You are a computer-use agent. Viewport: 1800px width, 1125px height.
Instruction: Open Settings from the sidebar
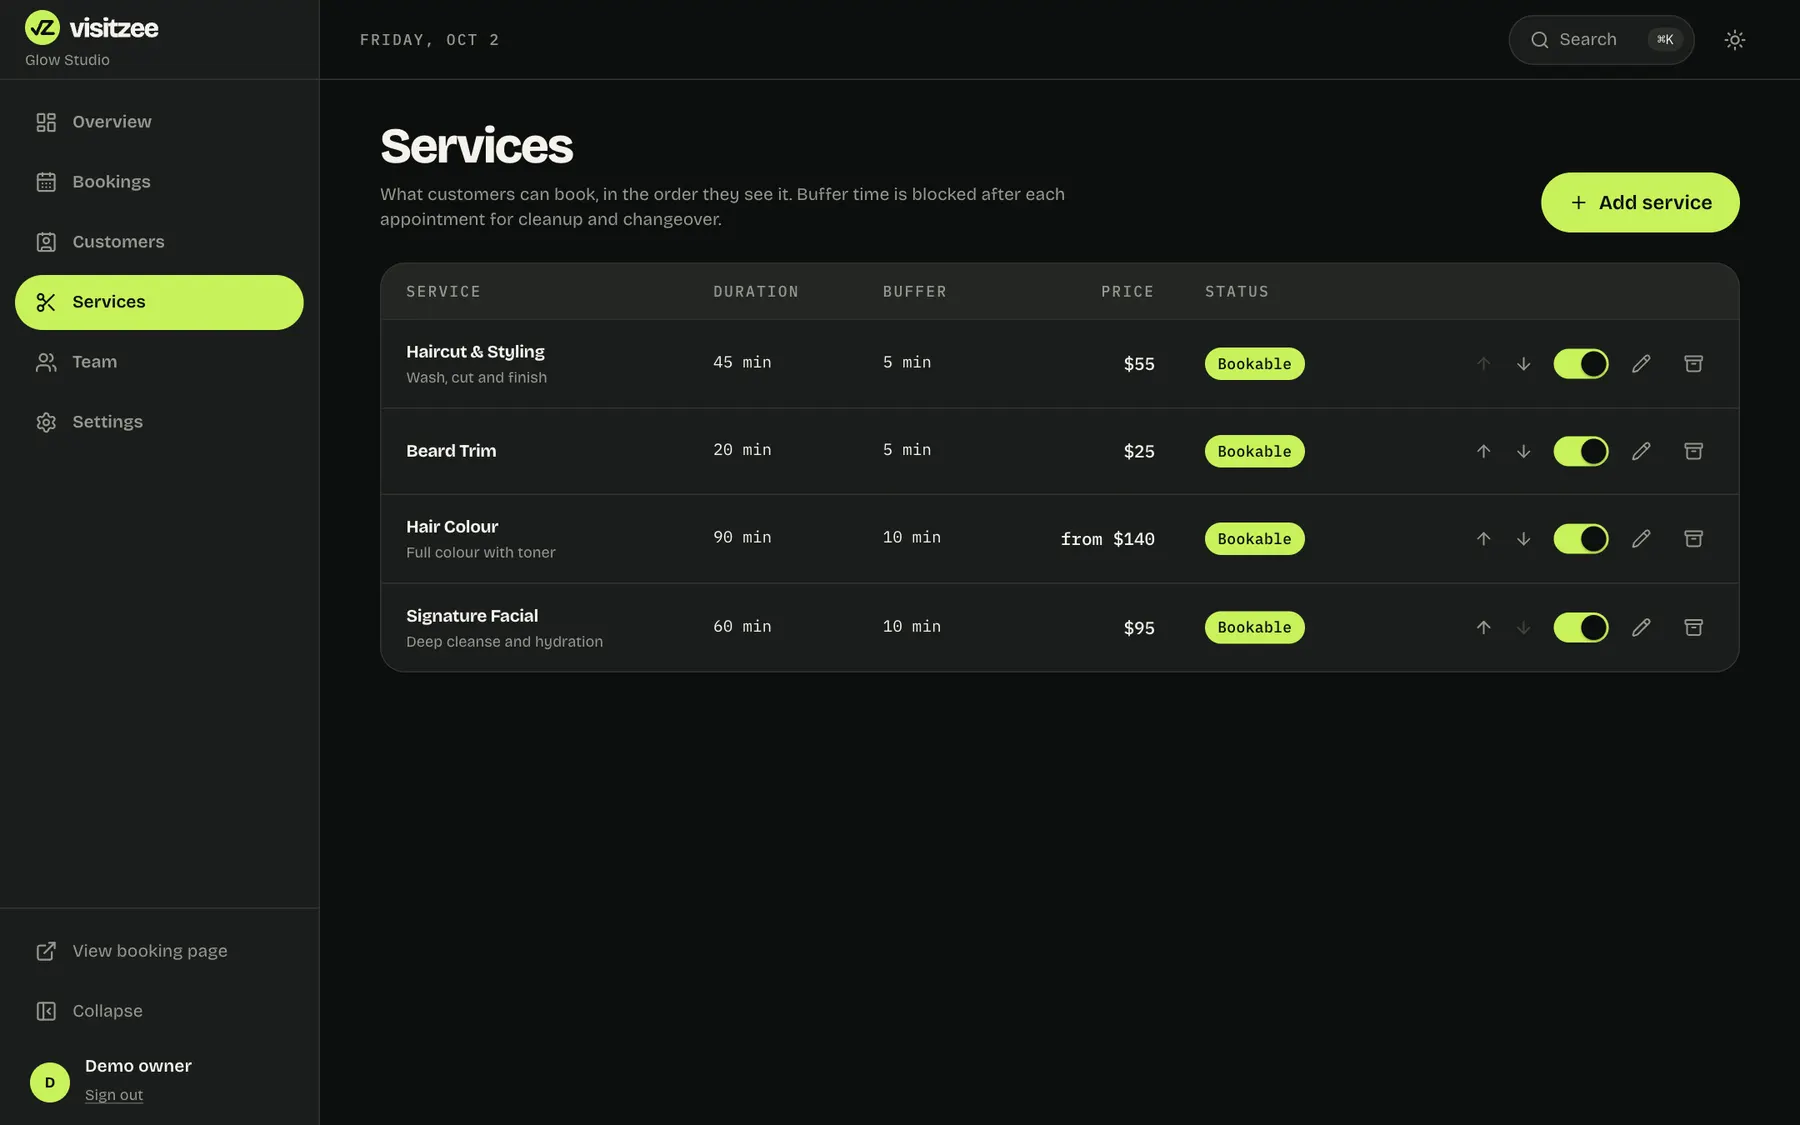[x=159, y=422]
